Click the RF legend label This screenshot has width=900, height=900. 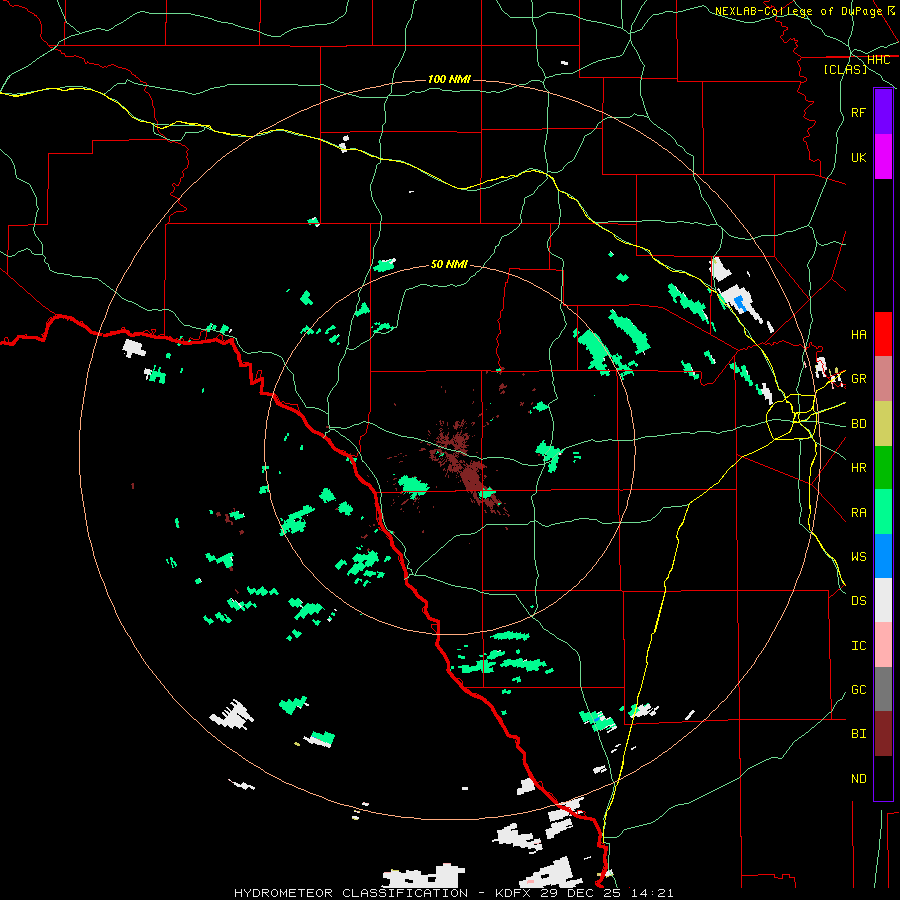858,112
